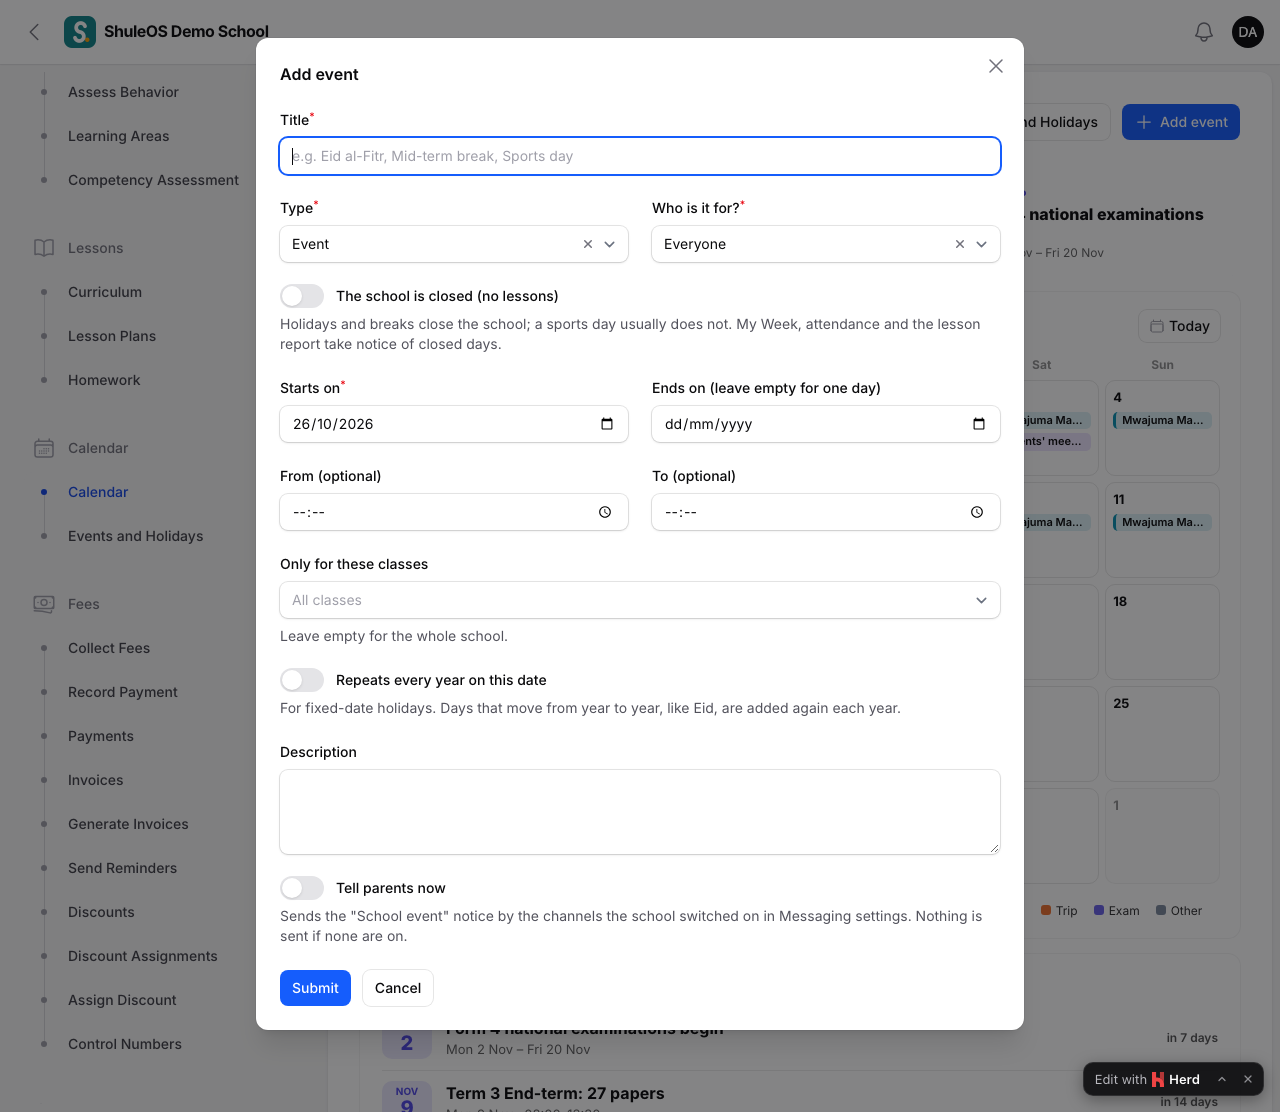Open the Only for these classes dropdown
Screen dimensions: 1280x1112
coord(640,600)
